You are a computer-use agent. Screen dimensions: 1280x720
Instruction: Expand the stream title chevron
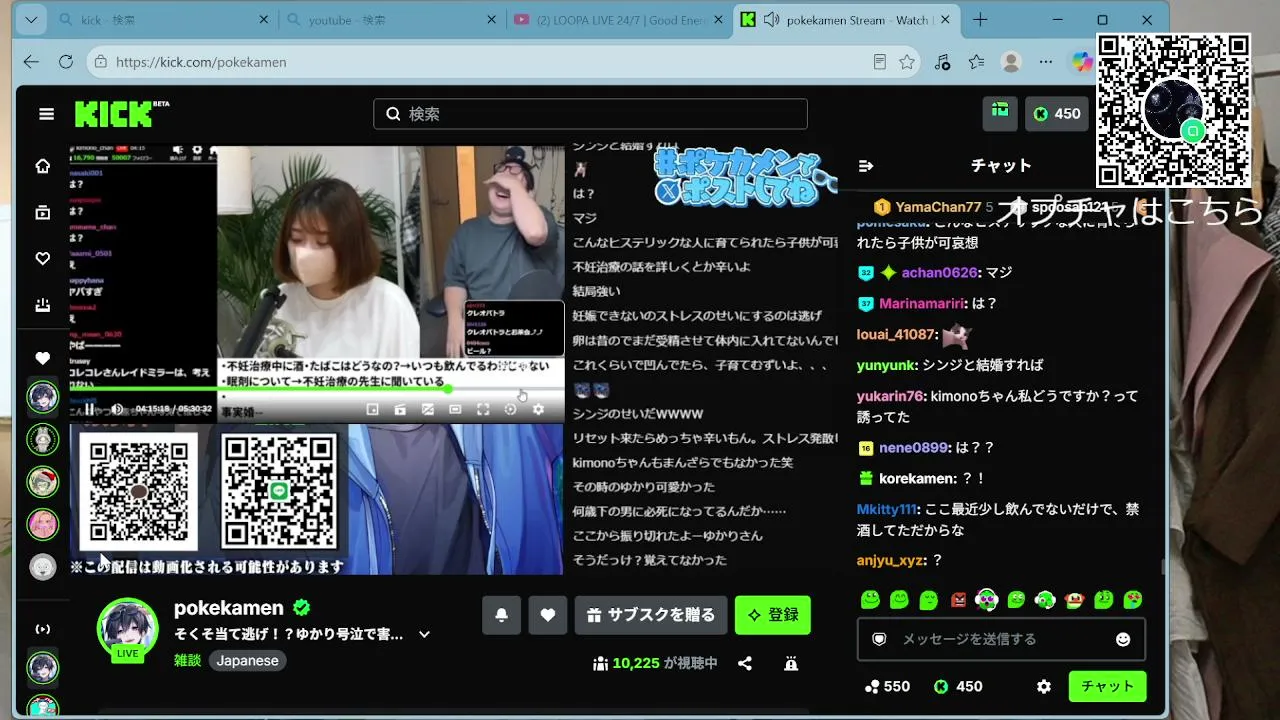coord(424,634)
